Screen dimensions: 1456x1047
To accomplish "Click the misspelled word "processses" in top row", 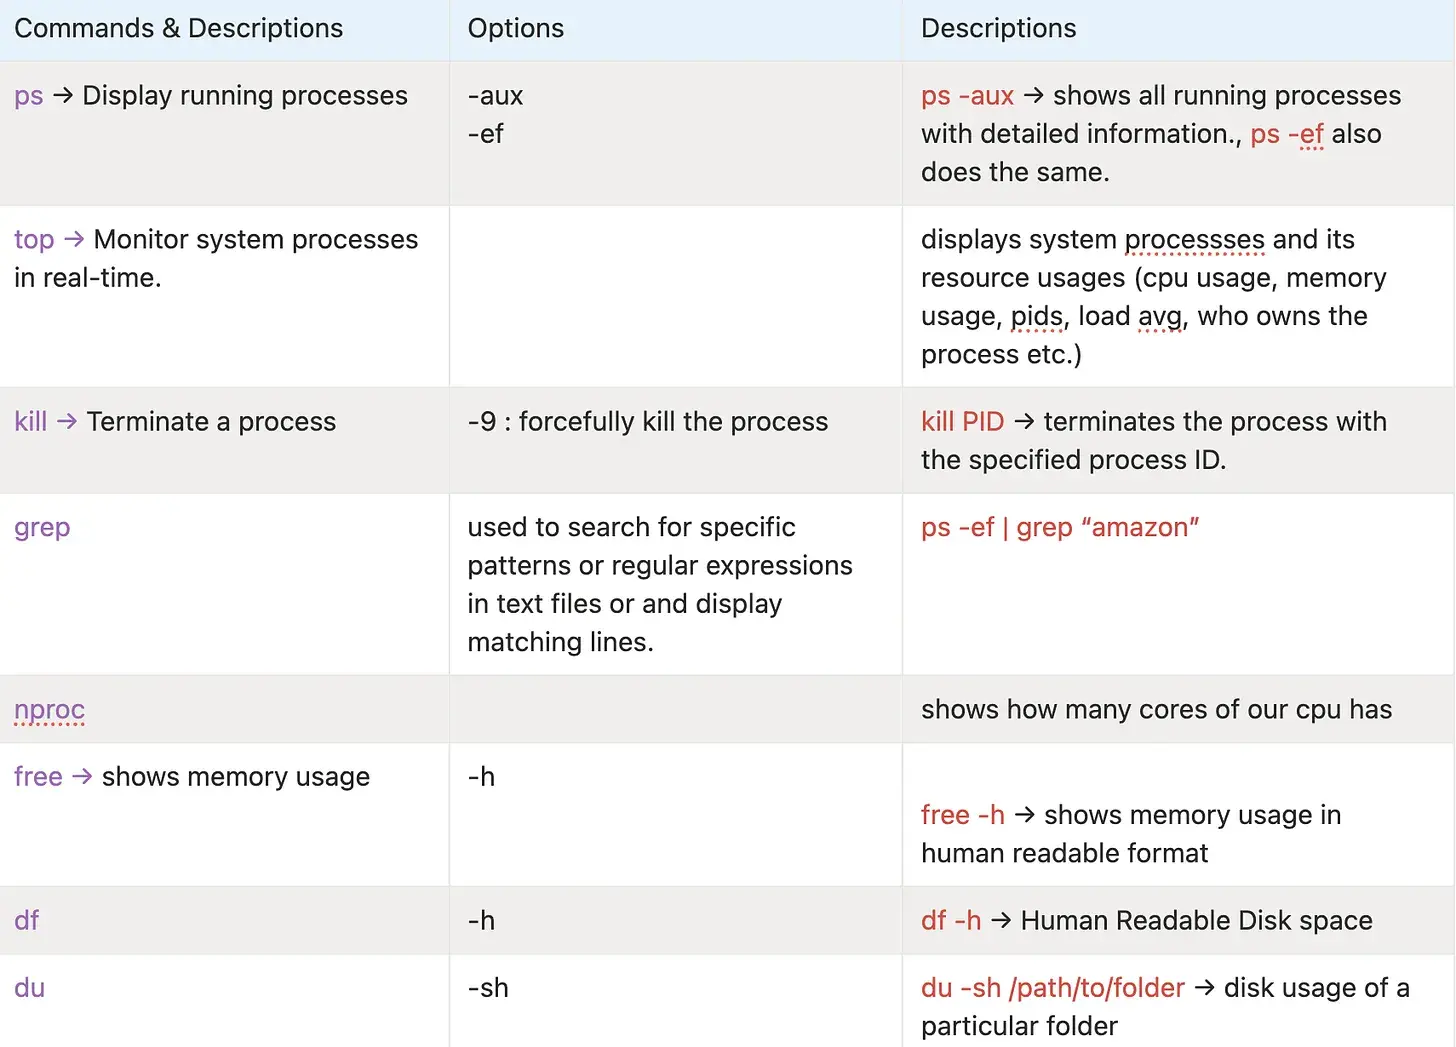I will (1195, 240).
